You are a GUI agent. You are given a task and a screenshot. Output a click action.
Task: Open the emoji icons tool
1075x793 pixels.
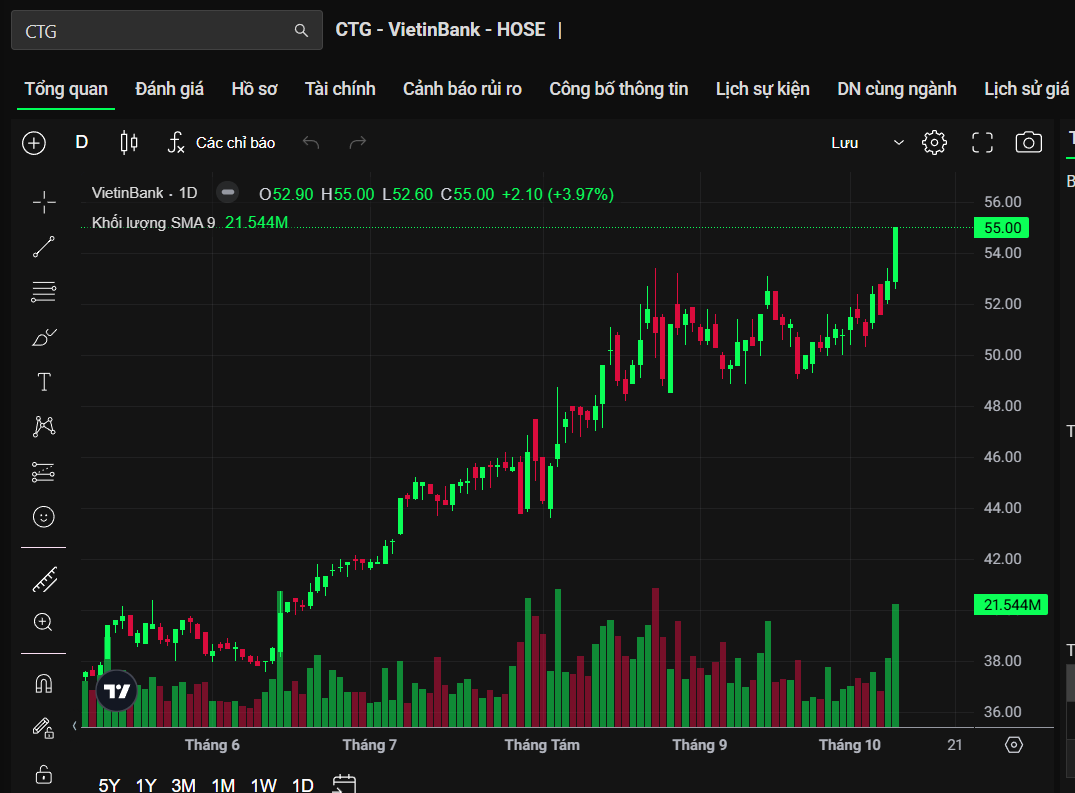44,517
